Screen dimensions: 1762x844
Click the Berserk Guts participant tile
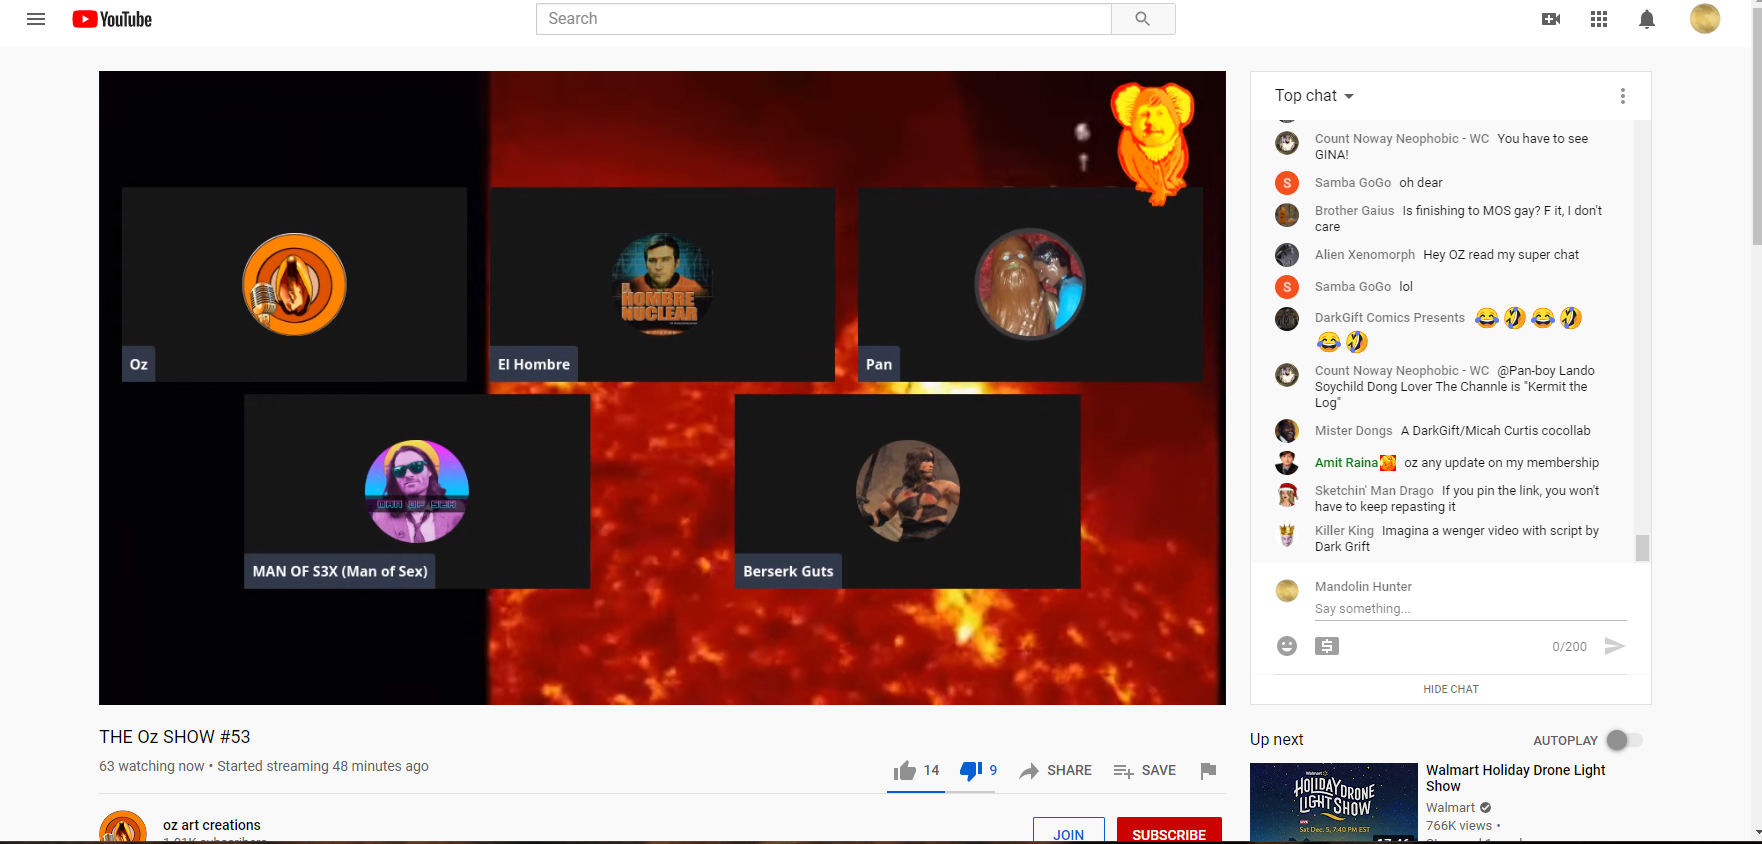pyautogui.click(x=907, y=491)
